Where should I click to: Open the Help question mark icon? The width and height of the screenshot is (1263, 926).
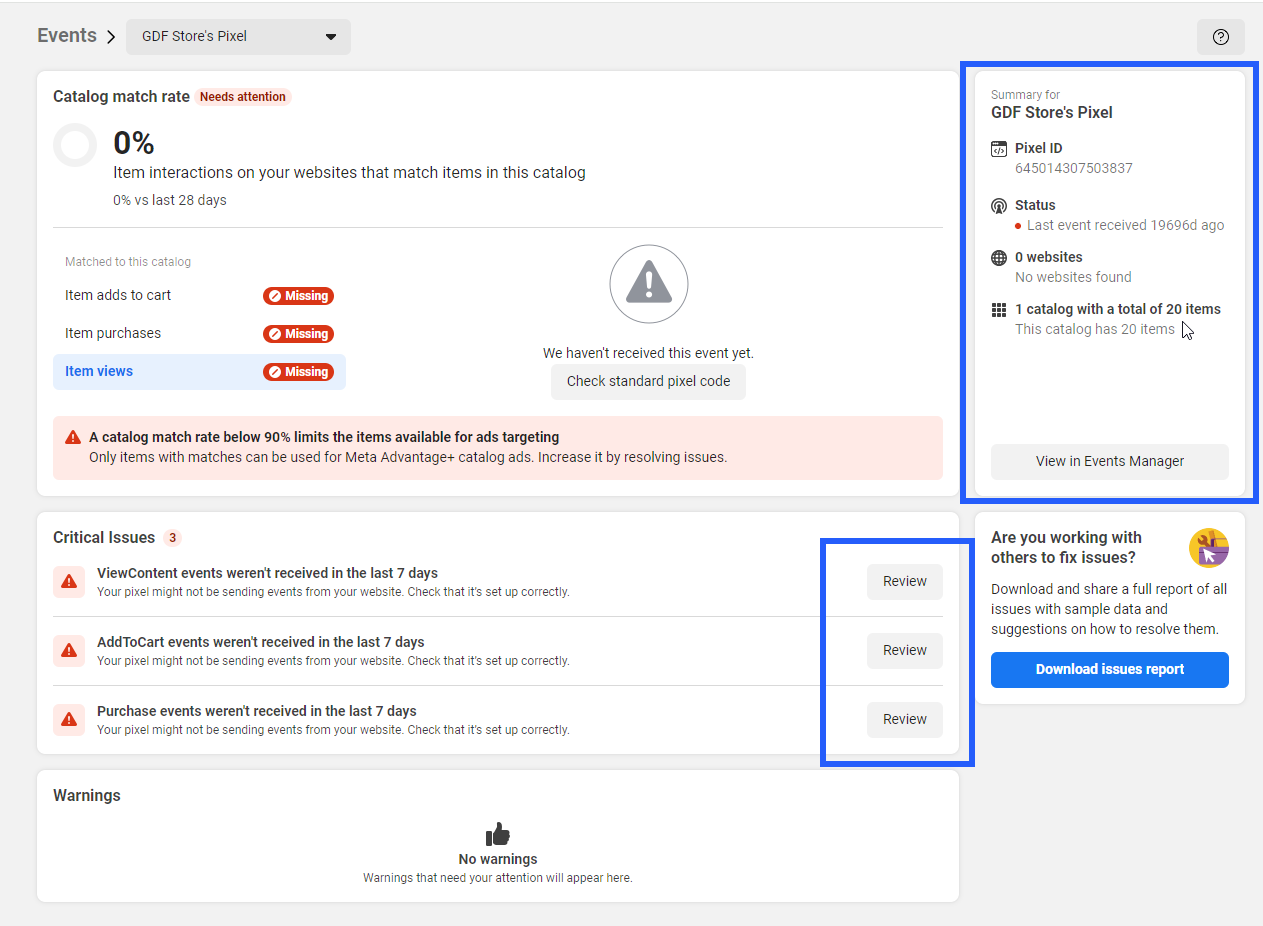pyautogui.click(x=1221, y=36)
